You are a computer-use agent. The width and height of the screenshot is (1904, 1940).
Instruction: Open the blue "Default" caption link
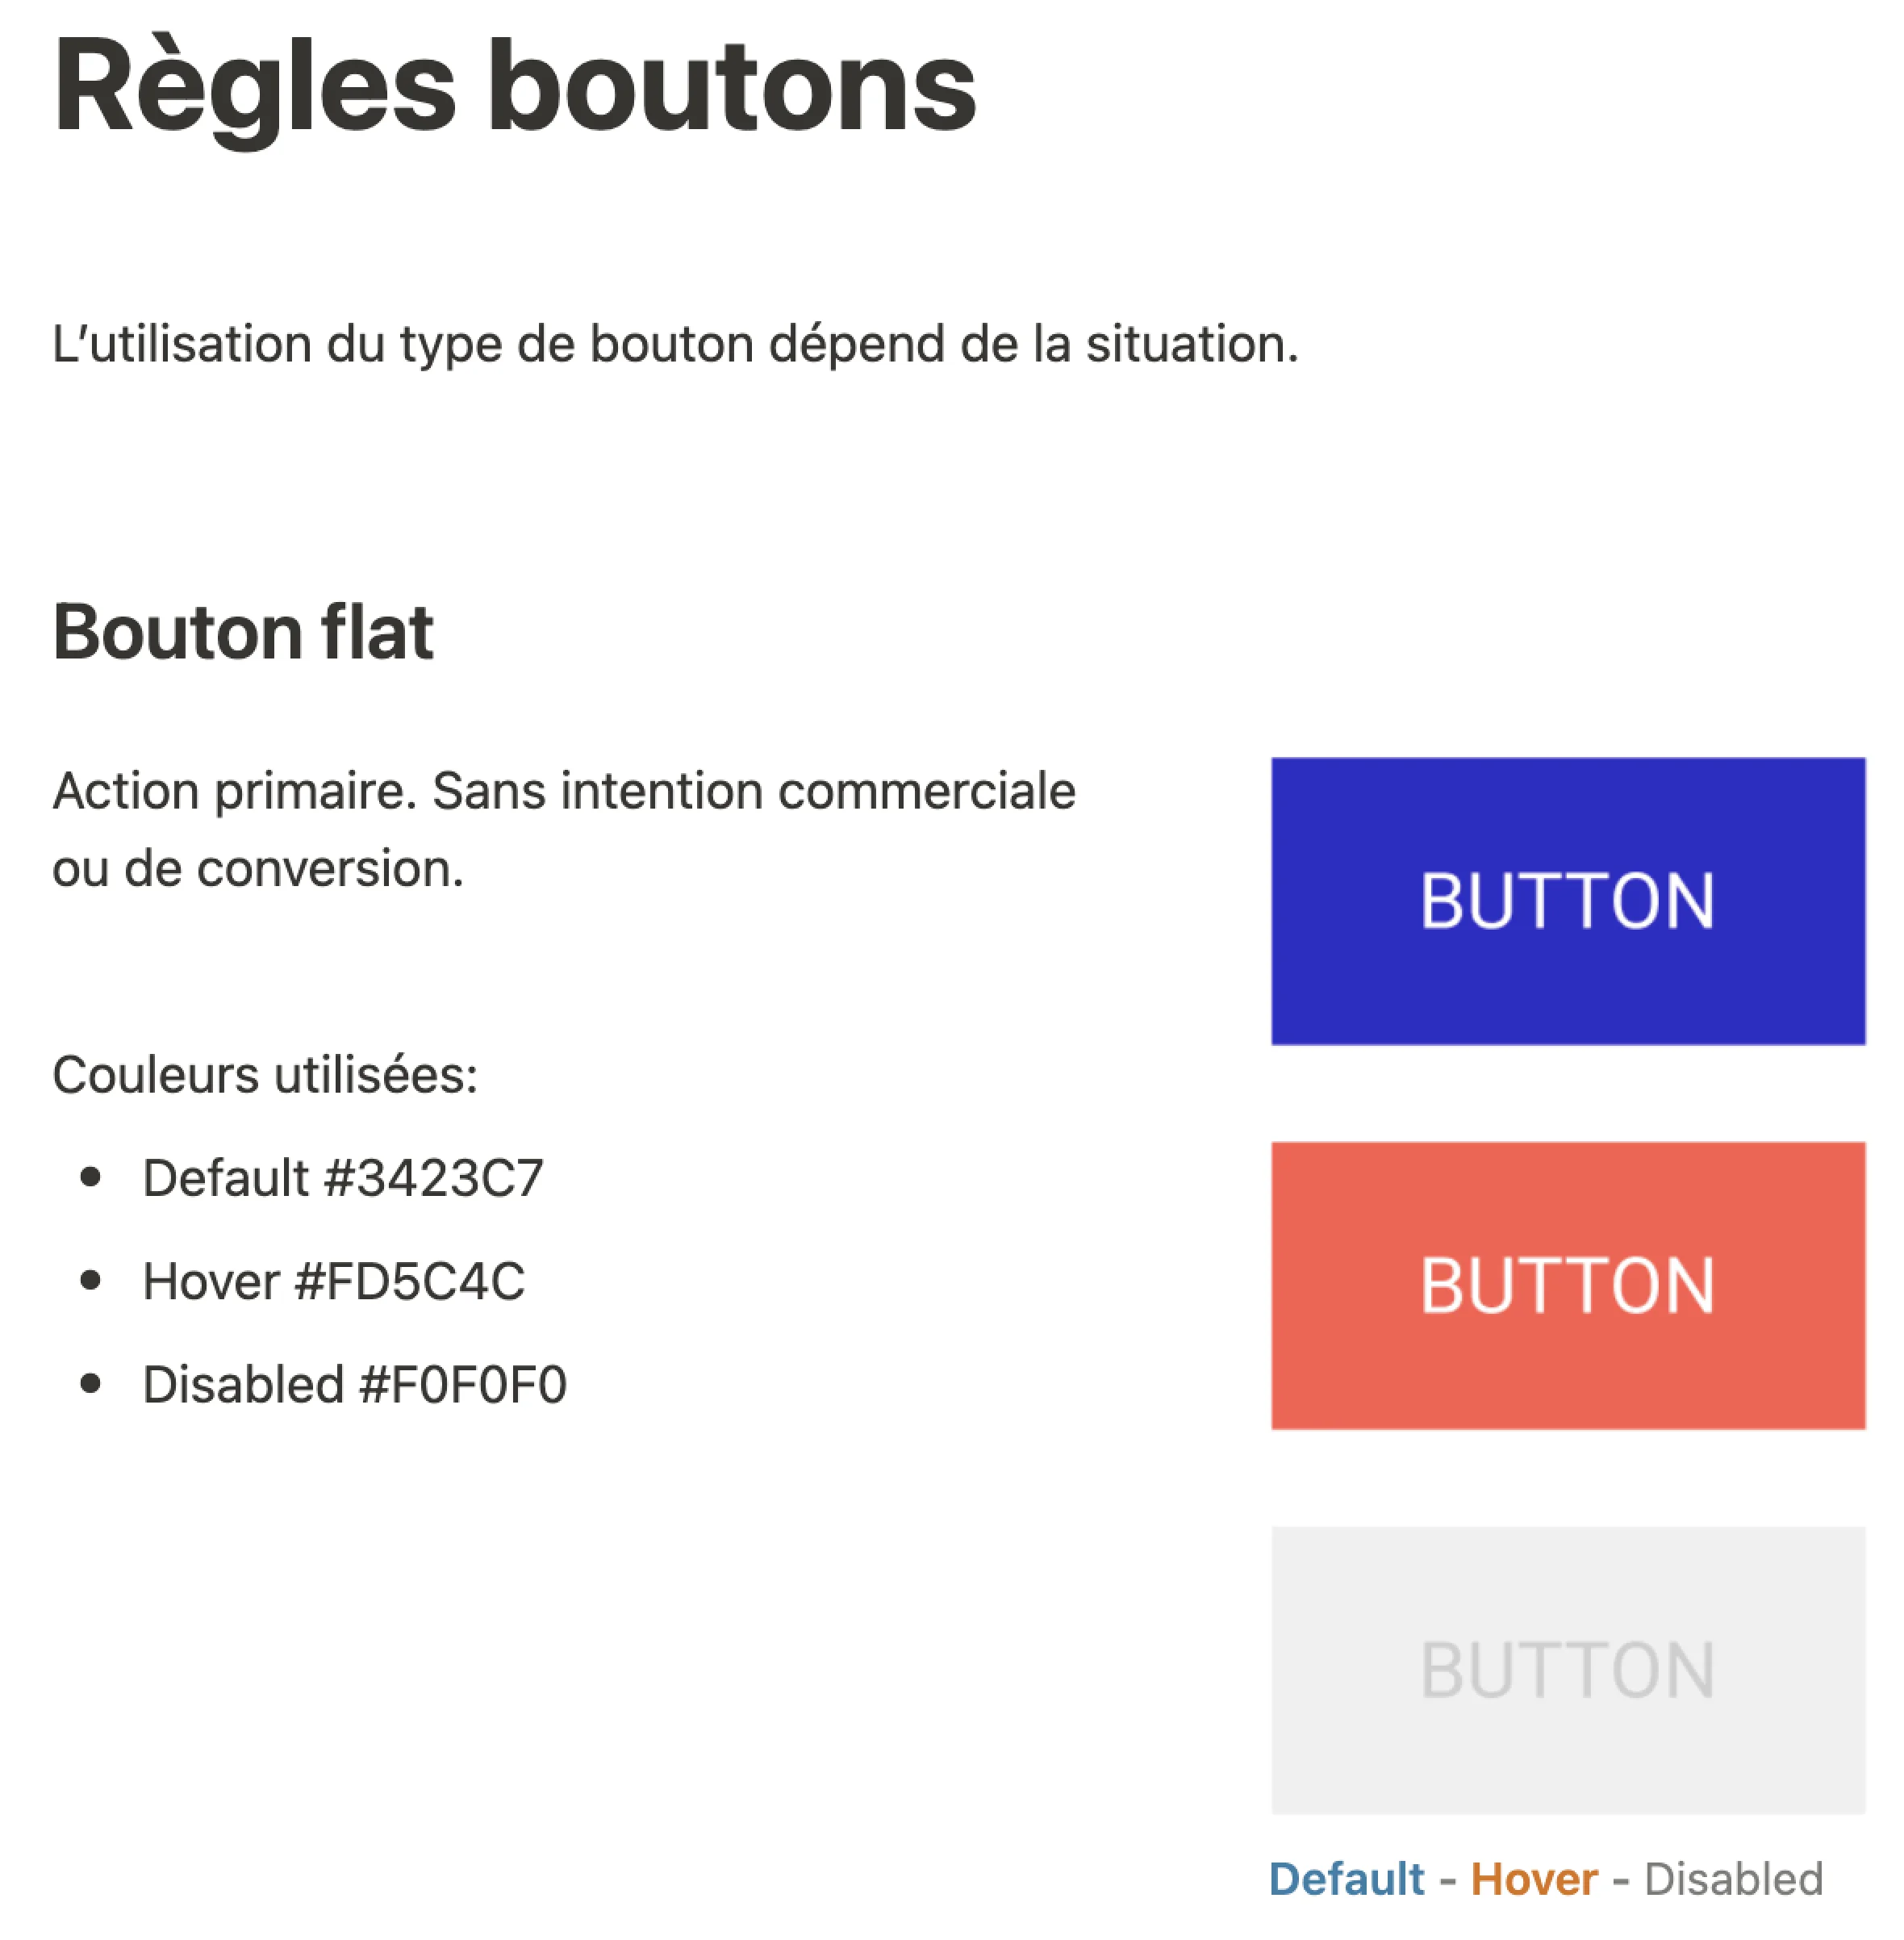(1346, 1879)
